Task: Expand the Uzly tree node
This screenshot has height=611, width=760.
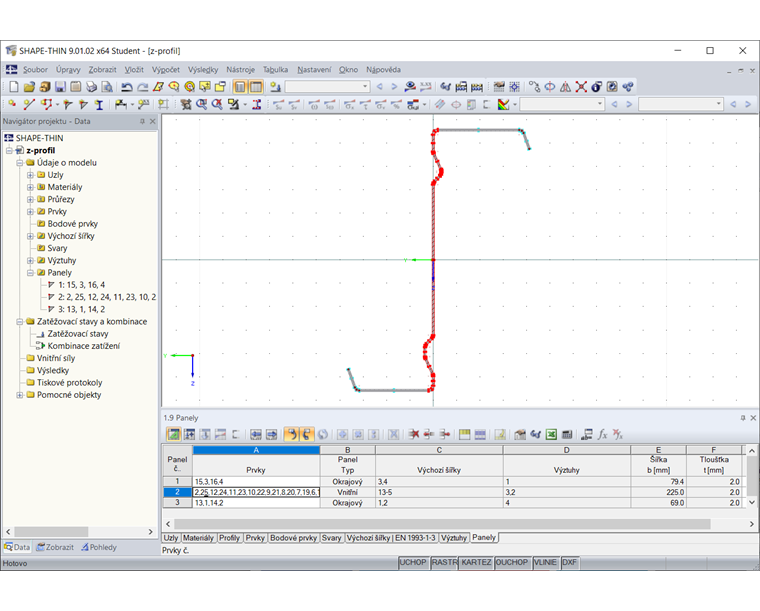Action: pyautogui.click(x=30, y=175)
